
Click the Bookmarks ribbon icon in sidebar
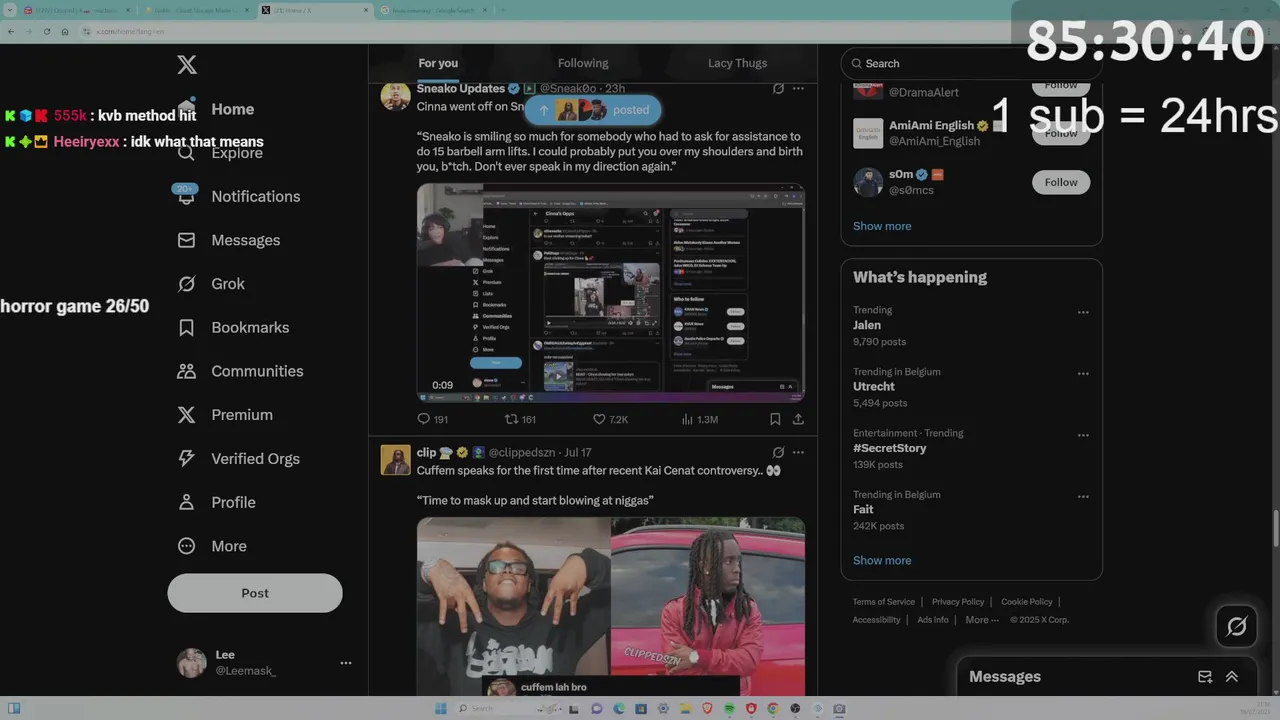(x=186, y=328)
